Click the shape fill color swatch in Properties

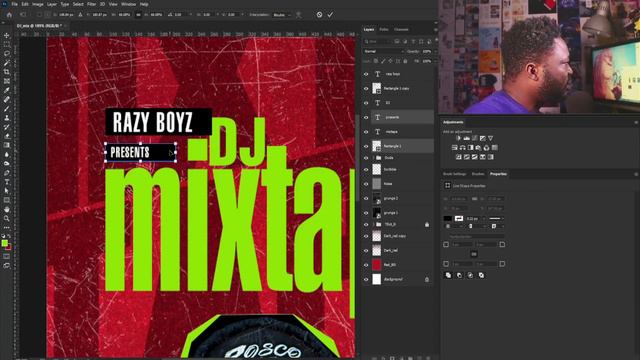pyautogui.click(x=448, y=219)
